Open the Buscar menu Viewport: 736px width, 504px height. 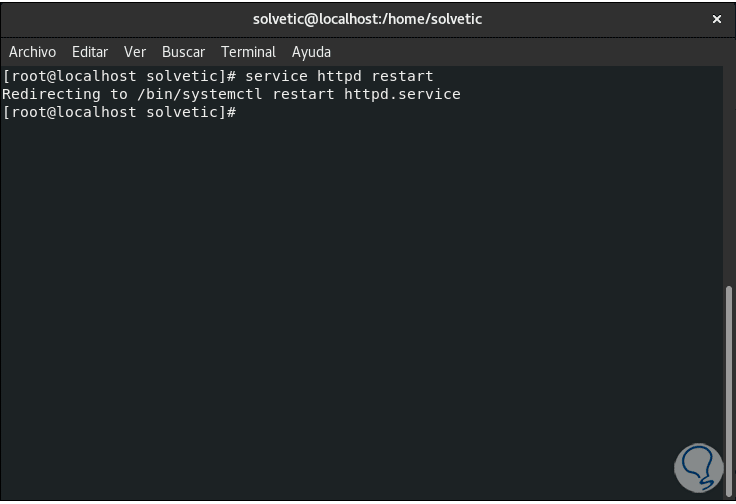[x=183, y=52]
